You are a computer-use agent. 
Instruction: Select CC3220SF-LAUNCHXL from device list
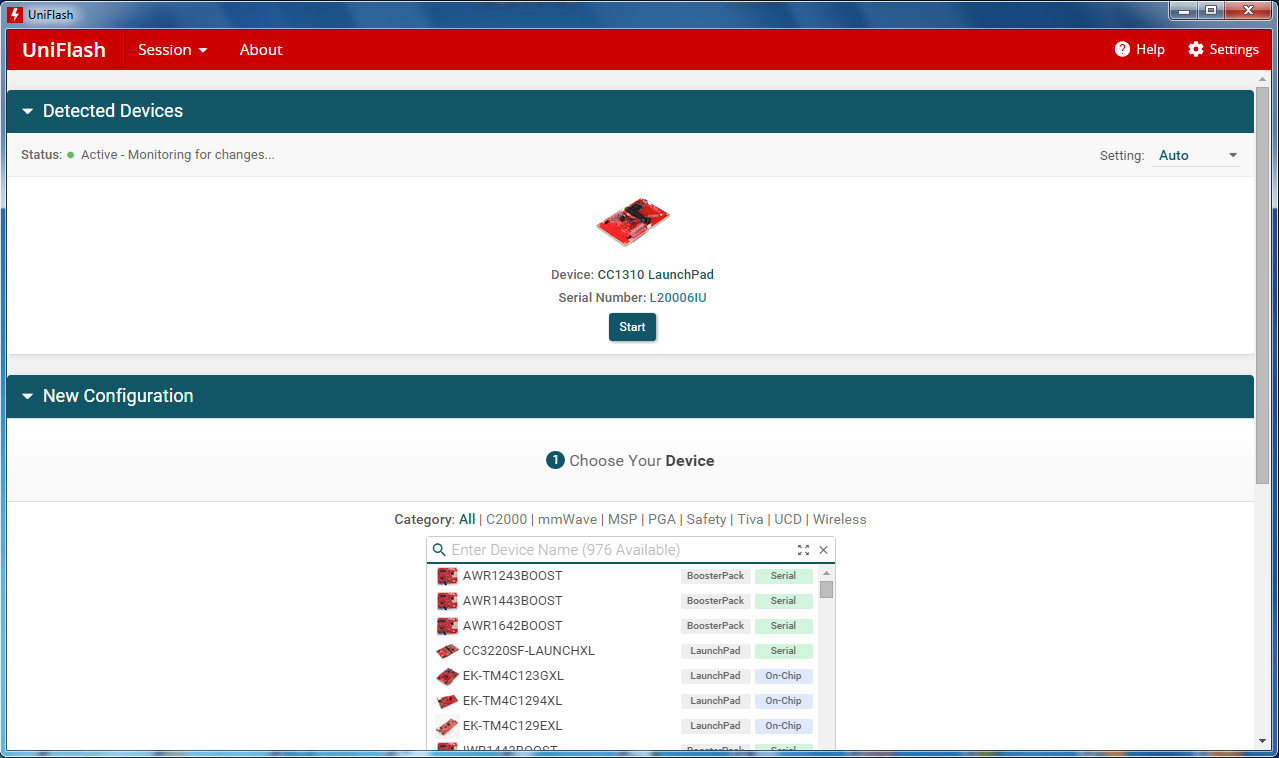tap(623, 651)
